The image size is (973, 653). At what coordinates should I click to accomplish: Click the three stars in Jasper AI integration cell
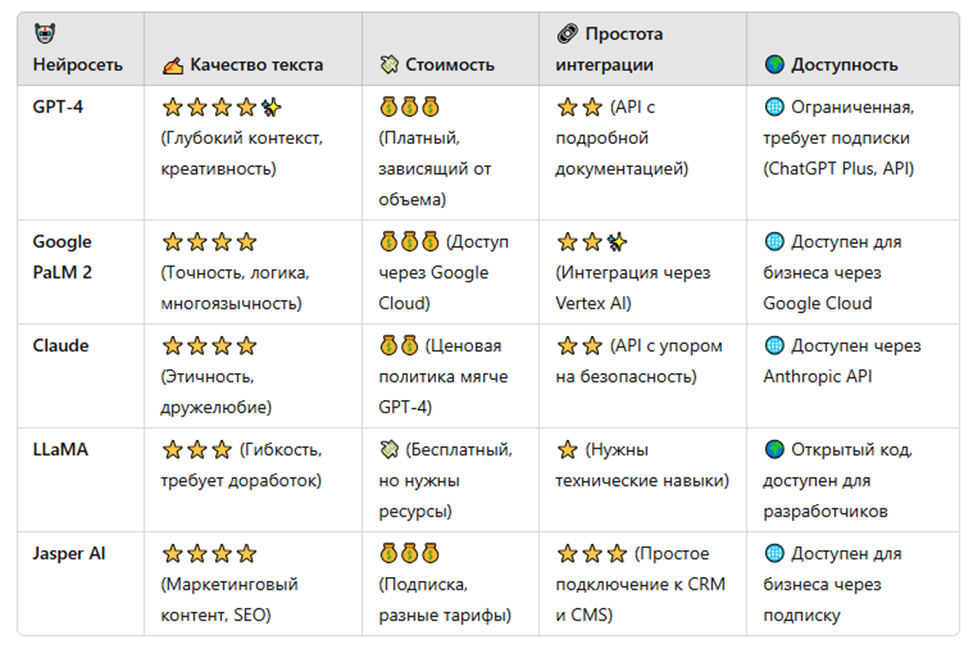[x=592, y=554]
